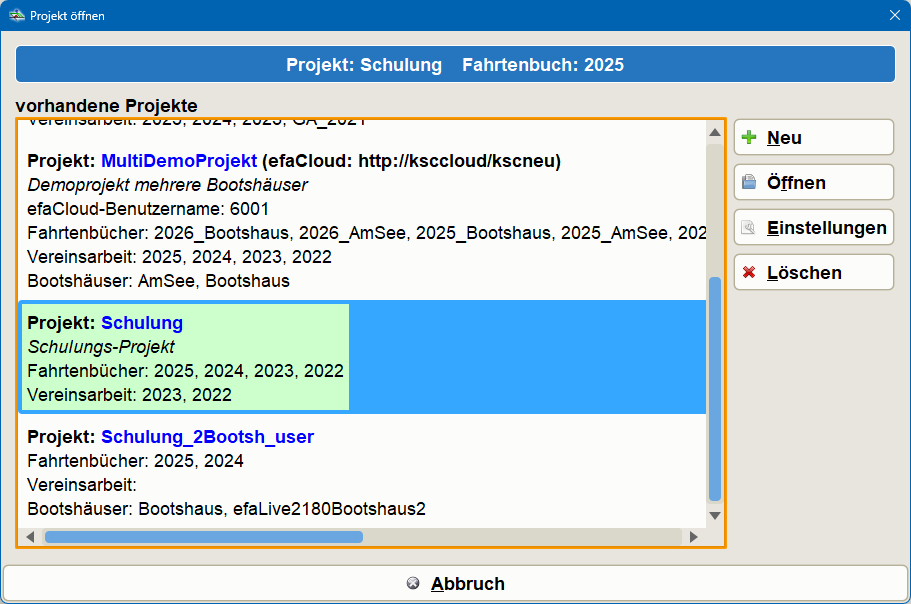This screenshot has width=911, height=604.
Task: Click the blue Schulung project name
Action: pos(141,323)
